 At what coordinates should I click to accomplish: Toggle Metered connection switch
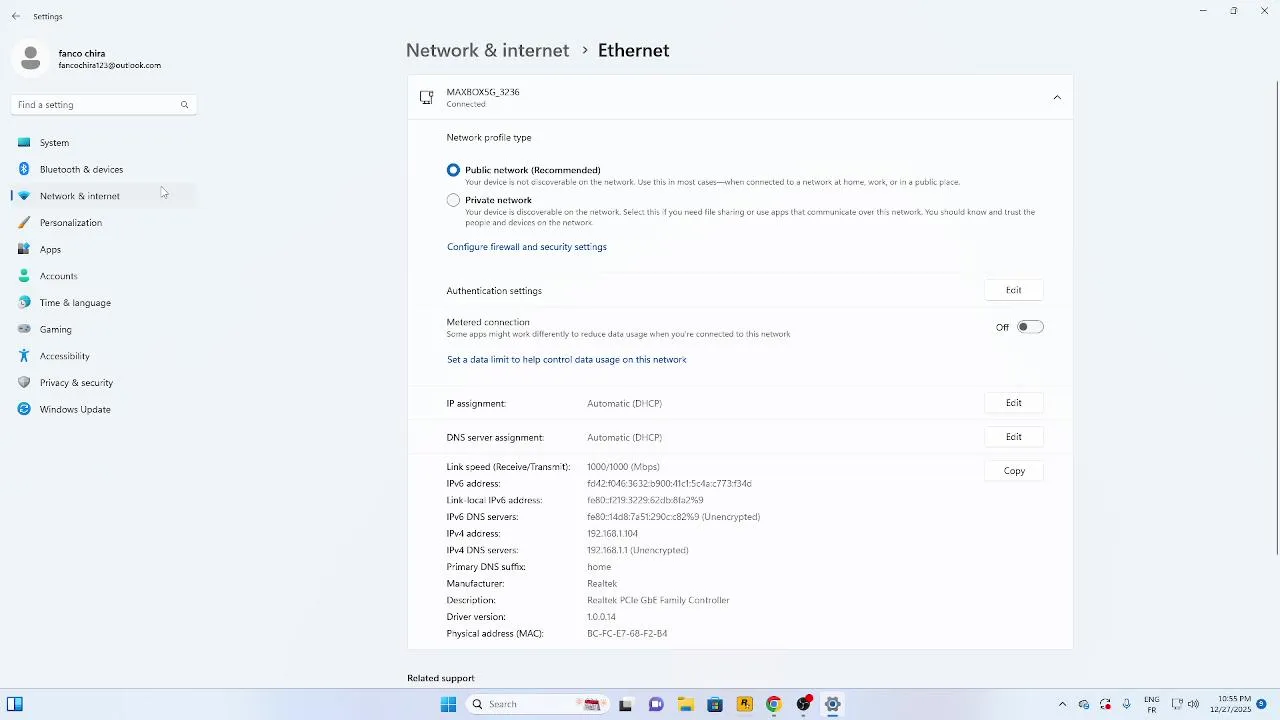1030,327
